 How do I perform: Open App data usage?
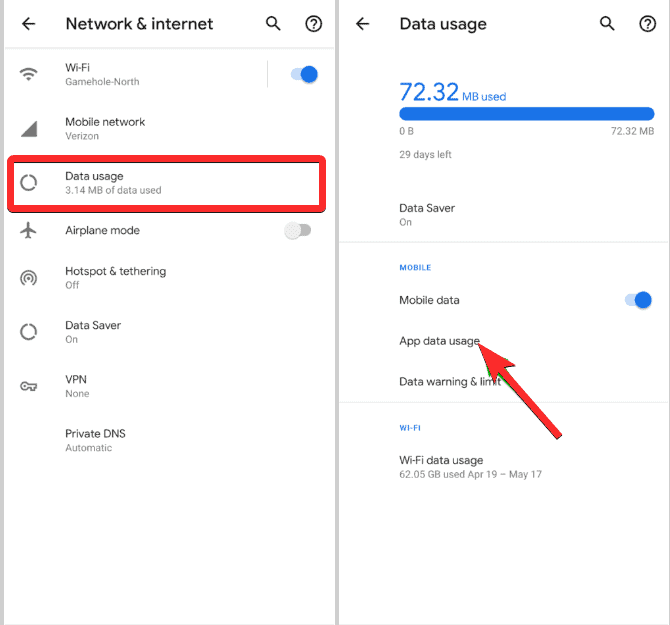pos(503,341)
